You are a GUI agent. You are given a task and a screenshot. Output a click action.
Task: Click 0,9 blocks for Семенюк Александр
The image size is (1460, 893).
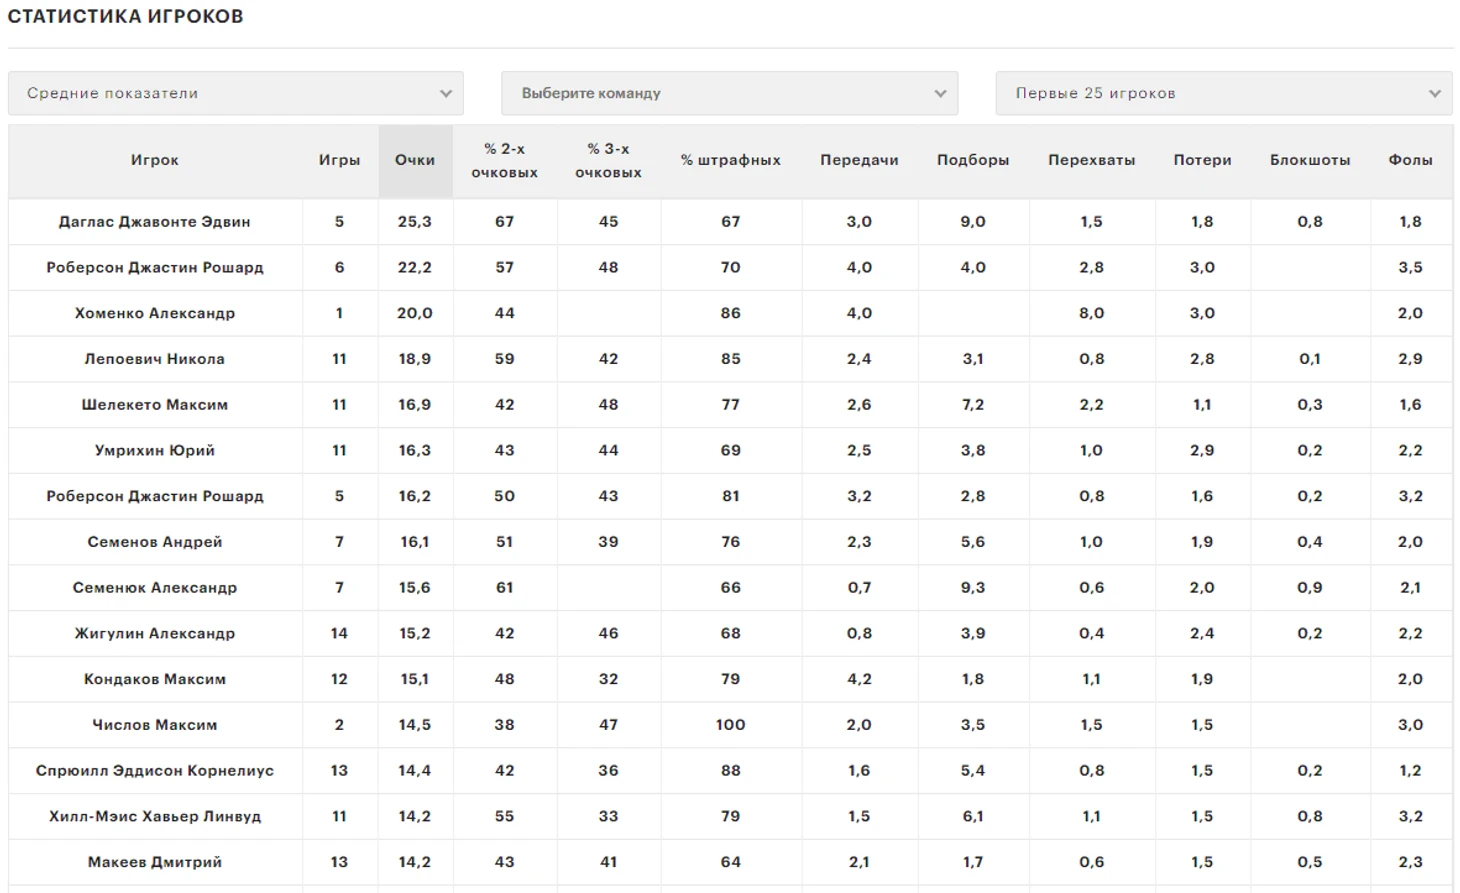[1310, 588]
